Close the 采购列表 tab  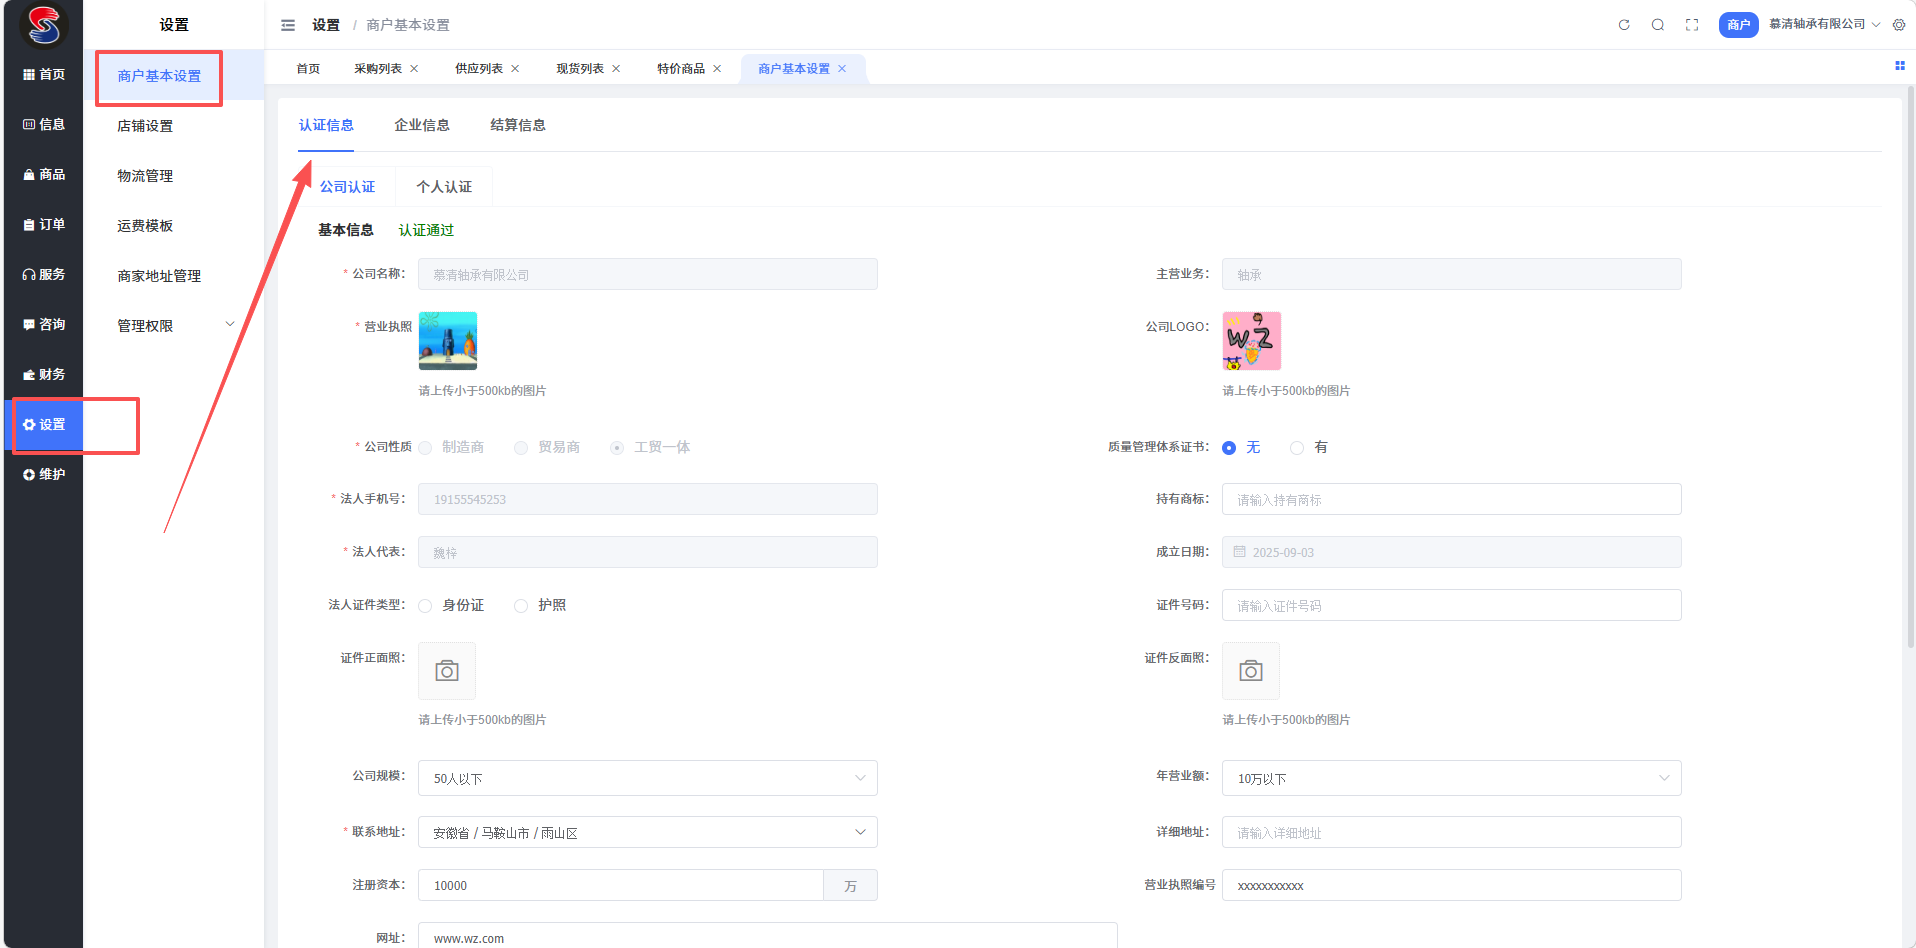415,69
